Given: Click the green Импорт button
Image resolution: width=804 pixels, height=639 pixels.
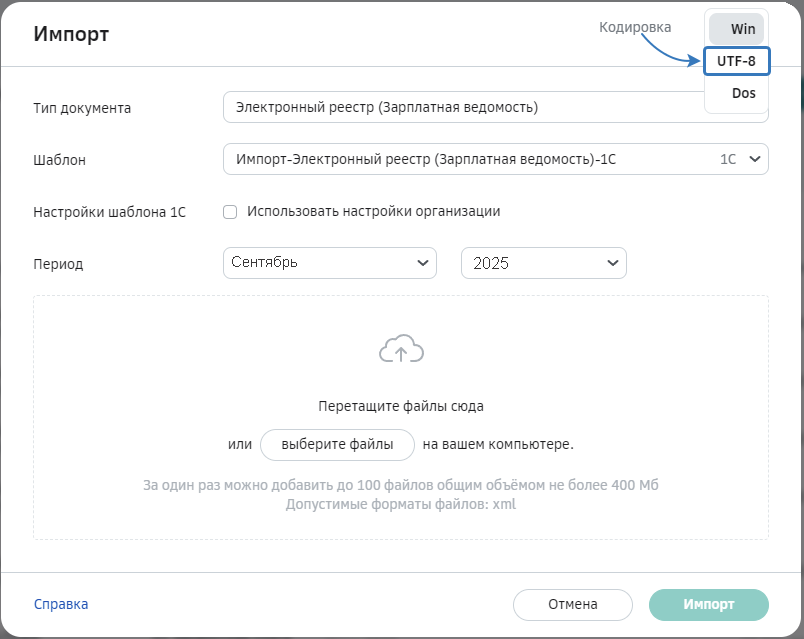Looking at the screenshot, I should point(709,604).
